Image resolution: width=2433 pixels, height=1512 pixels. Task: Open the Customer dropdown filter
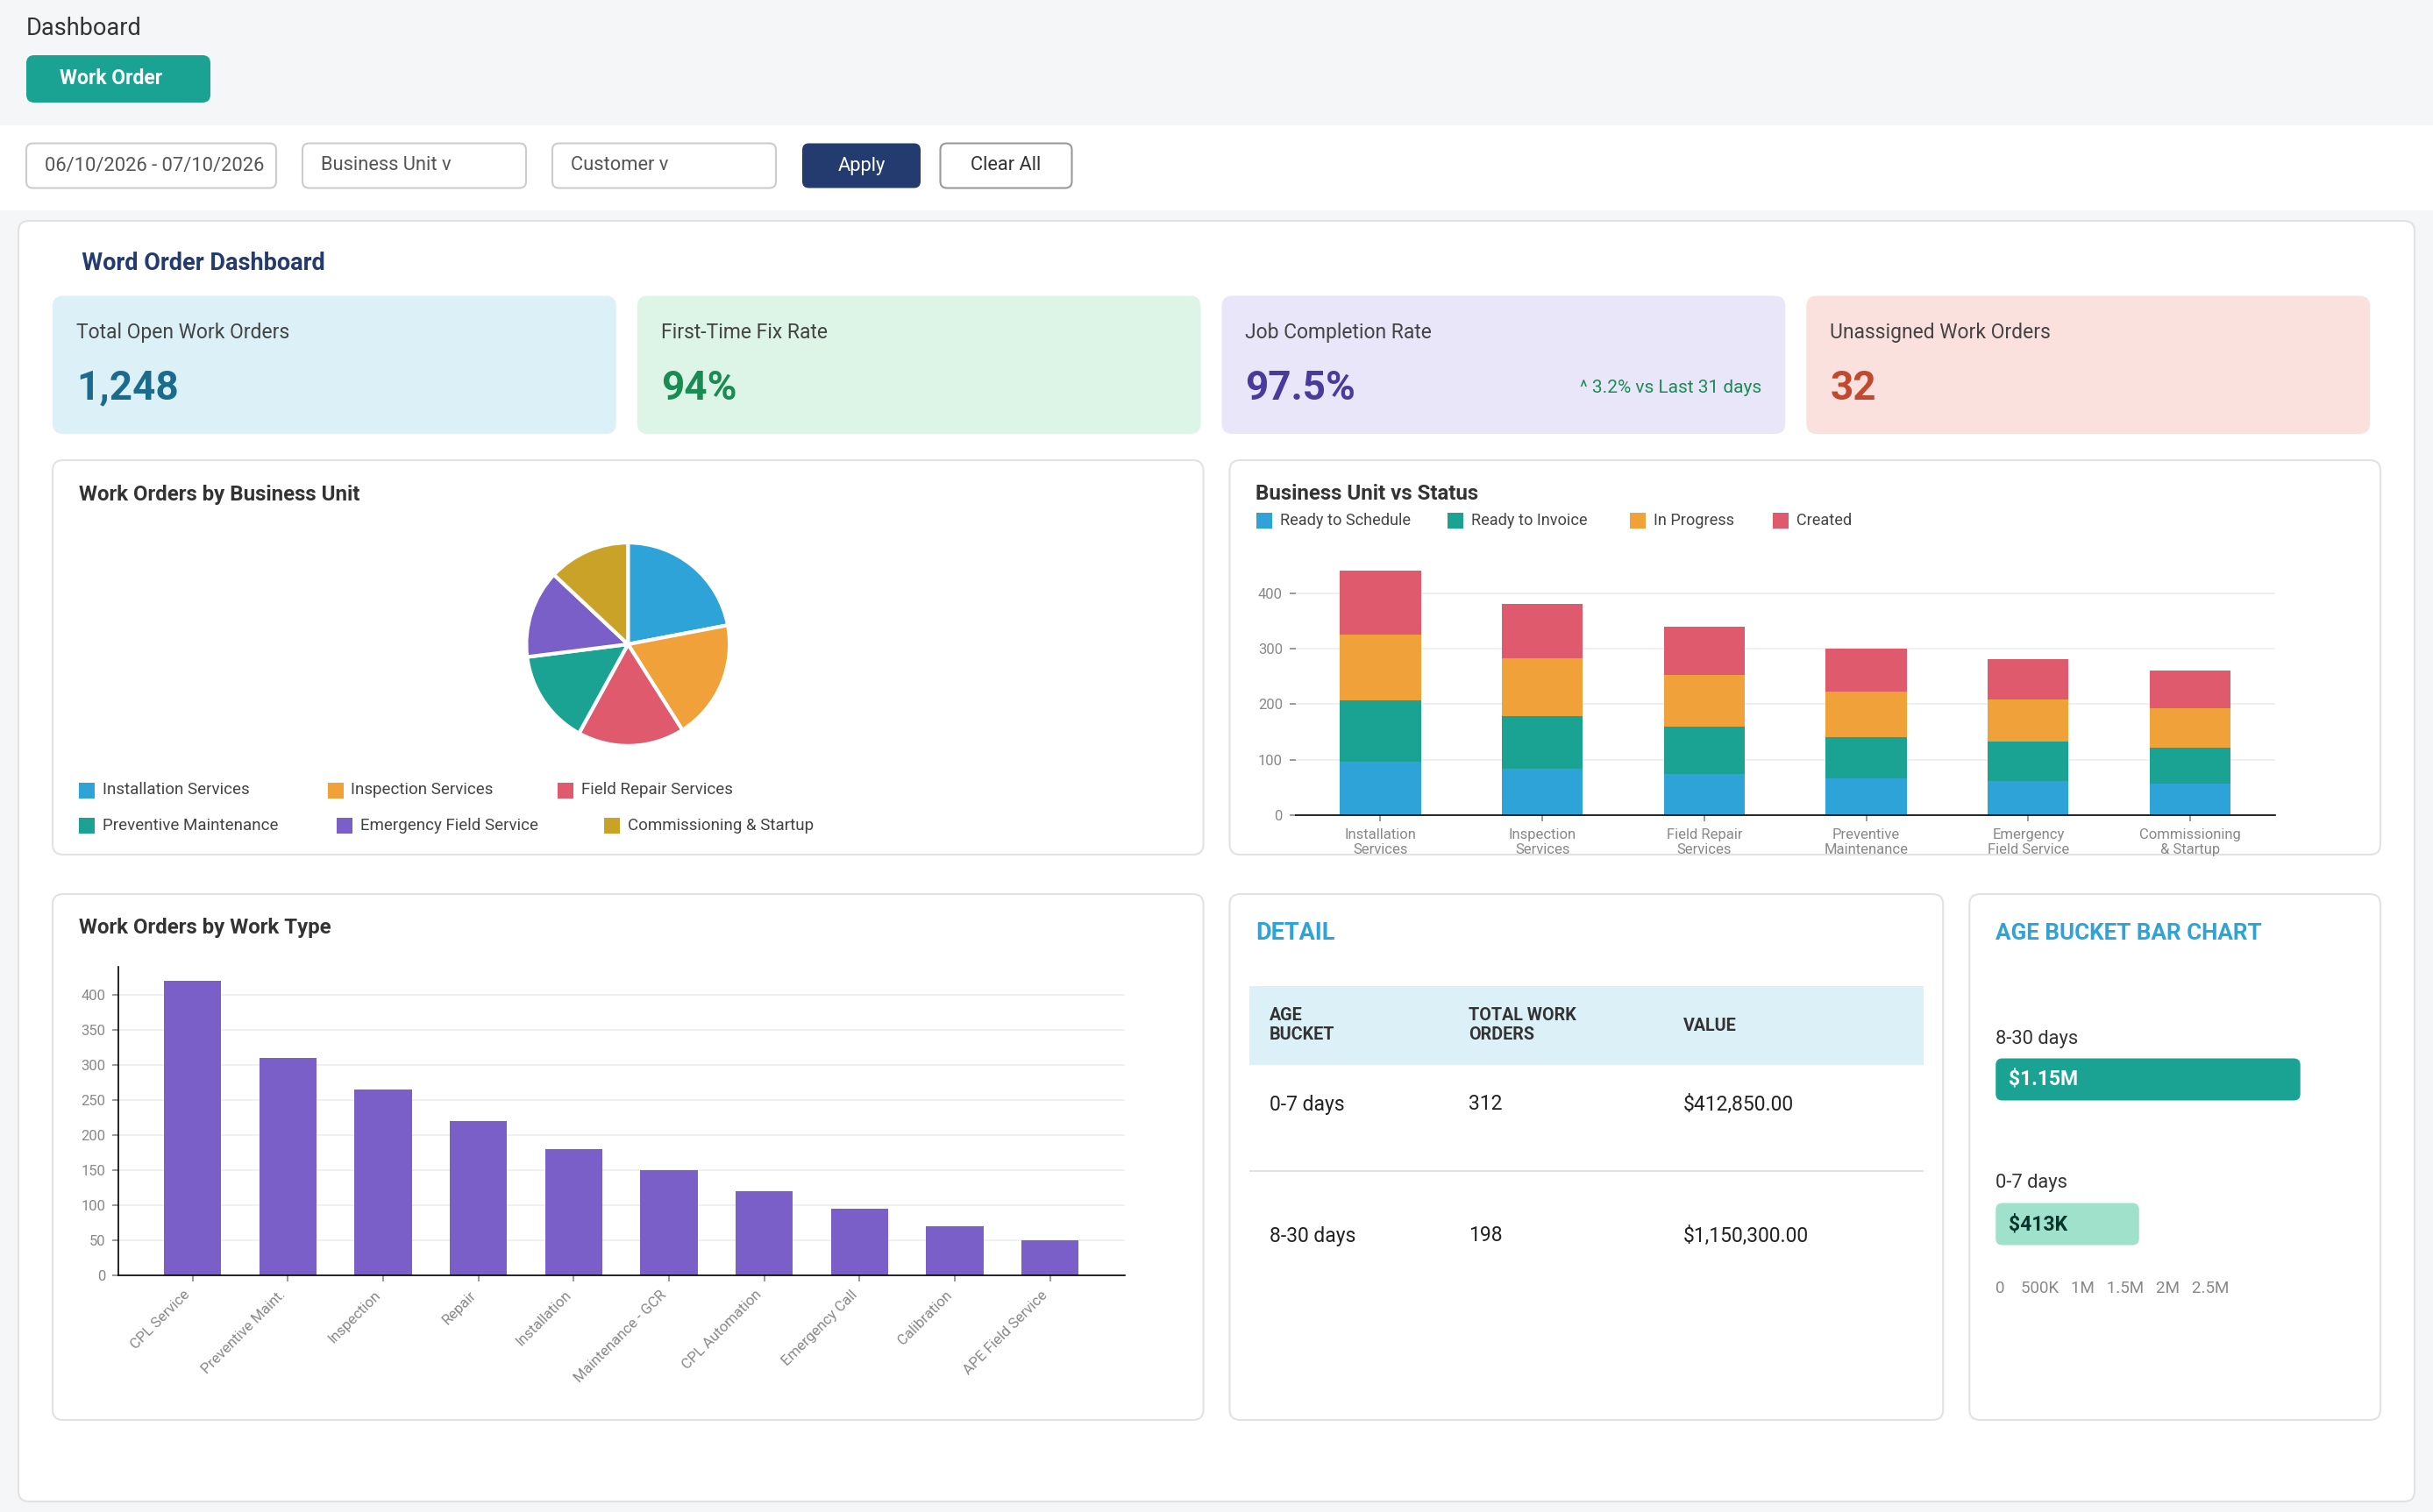click(x=664, y=165)
